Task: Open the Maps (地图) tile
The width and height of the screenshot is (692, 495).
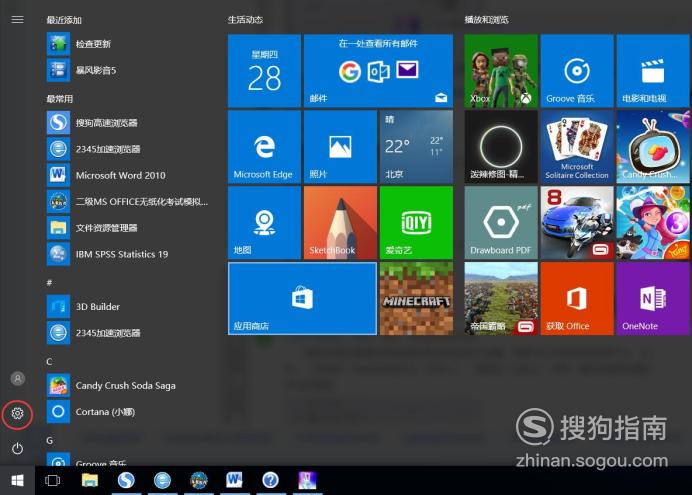Action: click(x=264, y=222)
